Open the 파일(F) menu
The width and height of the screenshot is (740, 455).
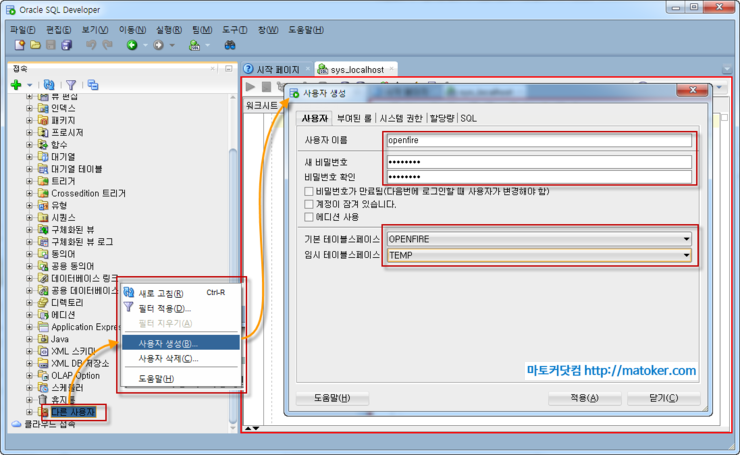[x=23, y=30]
